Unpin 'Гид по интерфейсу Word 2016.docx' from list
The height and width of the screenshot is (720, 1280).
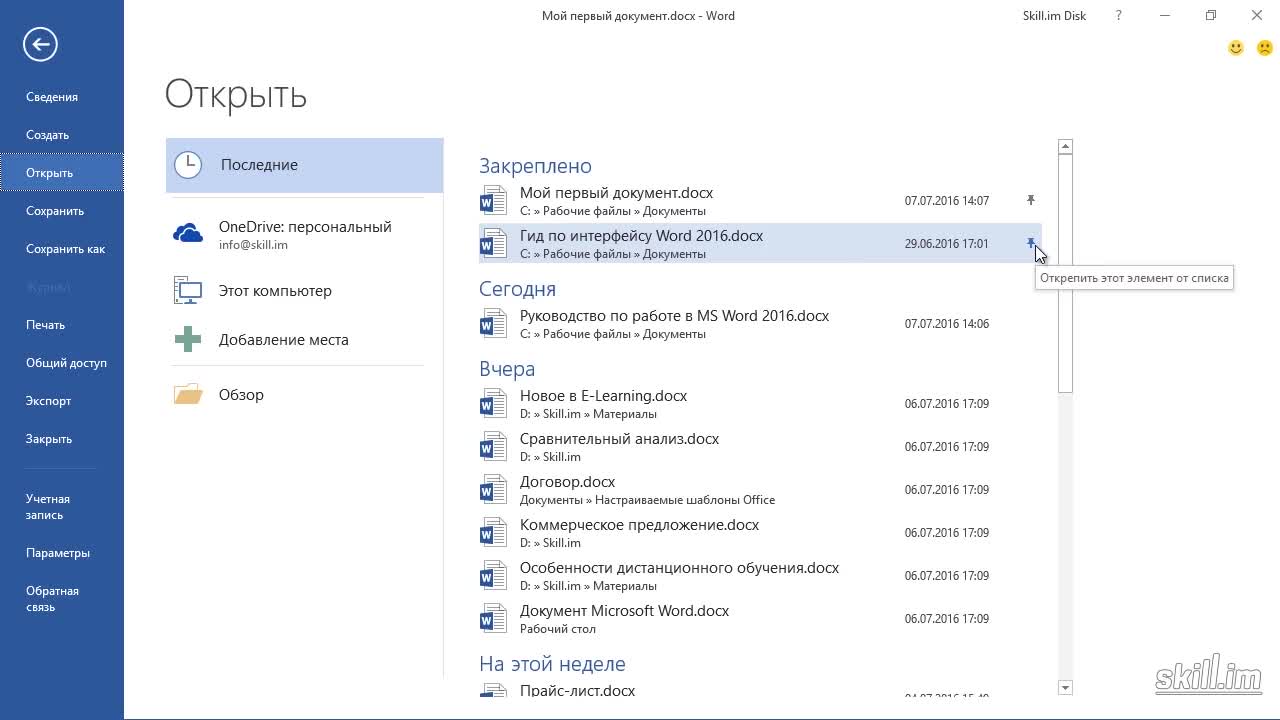click(x=1031, y=243)
